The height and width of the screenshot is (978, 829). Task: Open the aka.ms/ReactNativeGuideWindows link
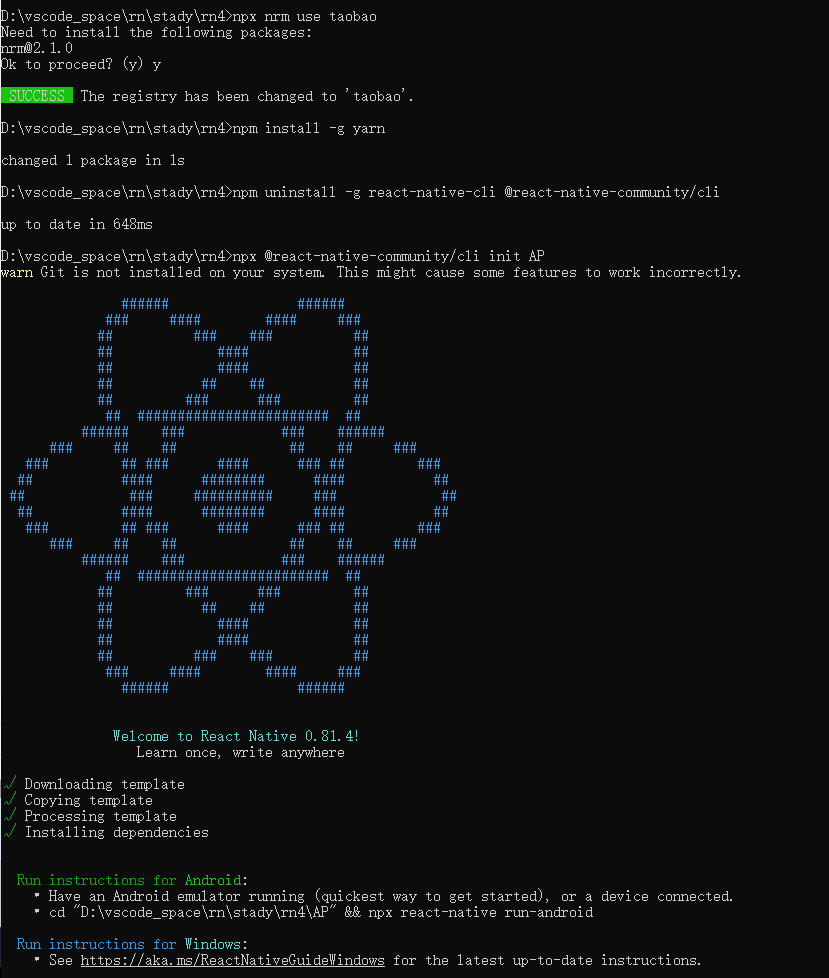click(233, 961)
